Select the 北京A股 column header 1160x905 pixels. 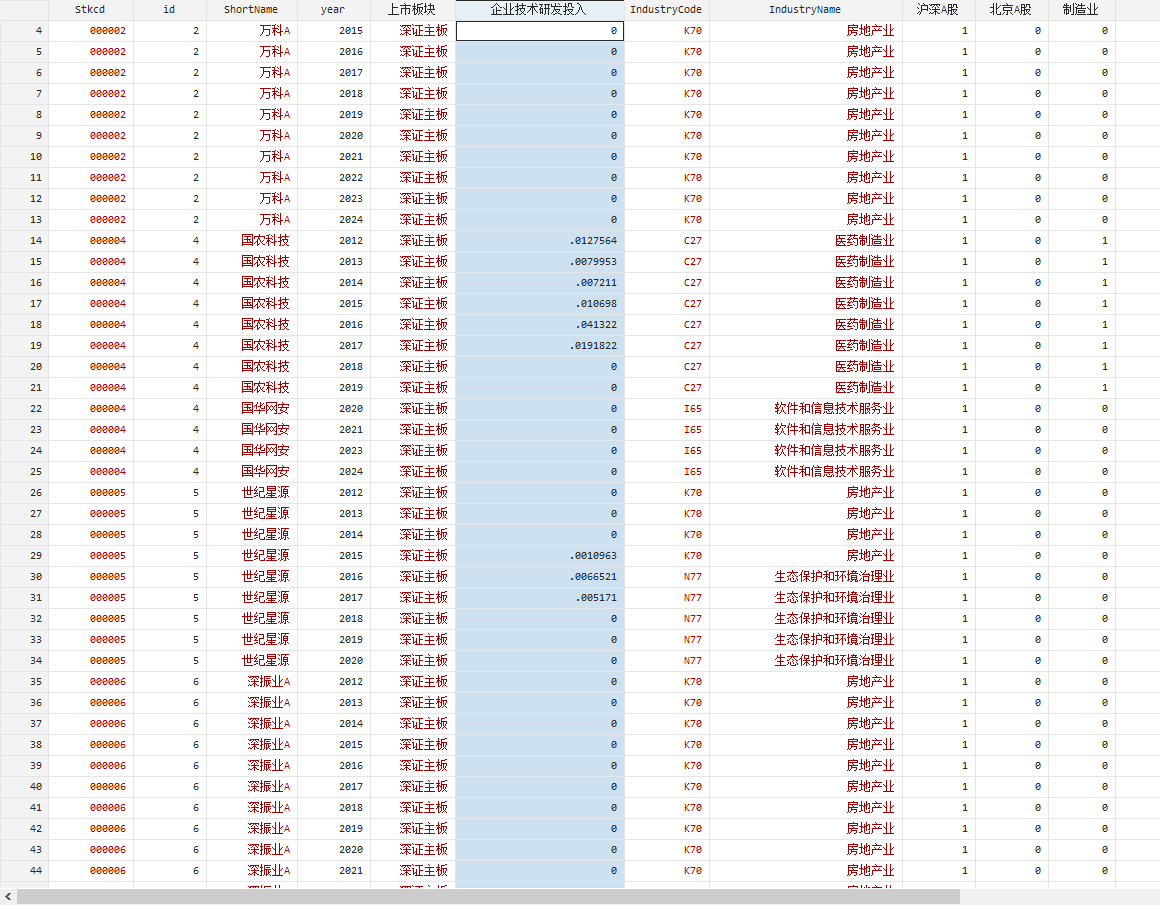pos(1011,9)
